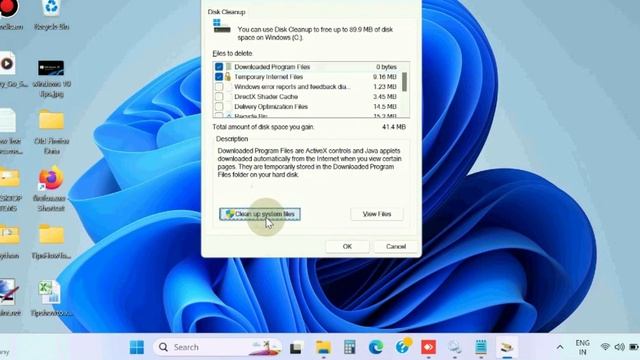
Task: Select the Downloaded Program Files row text
Action: [272, 67]
